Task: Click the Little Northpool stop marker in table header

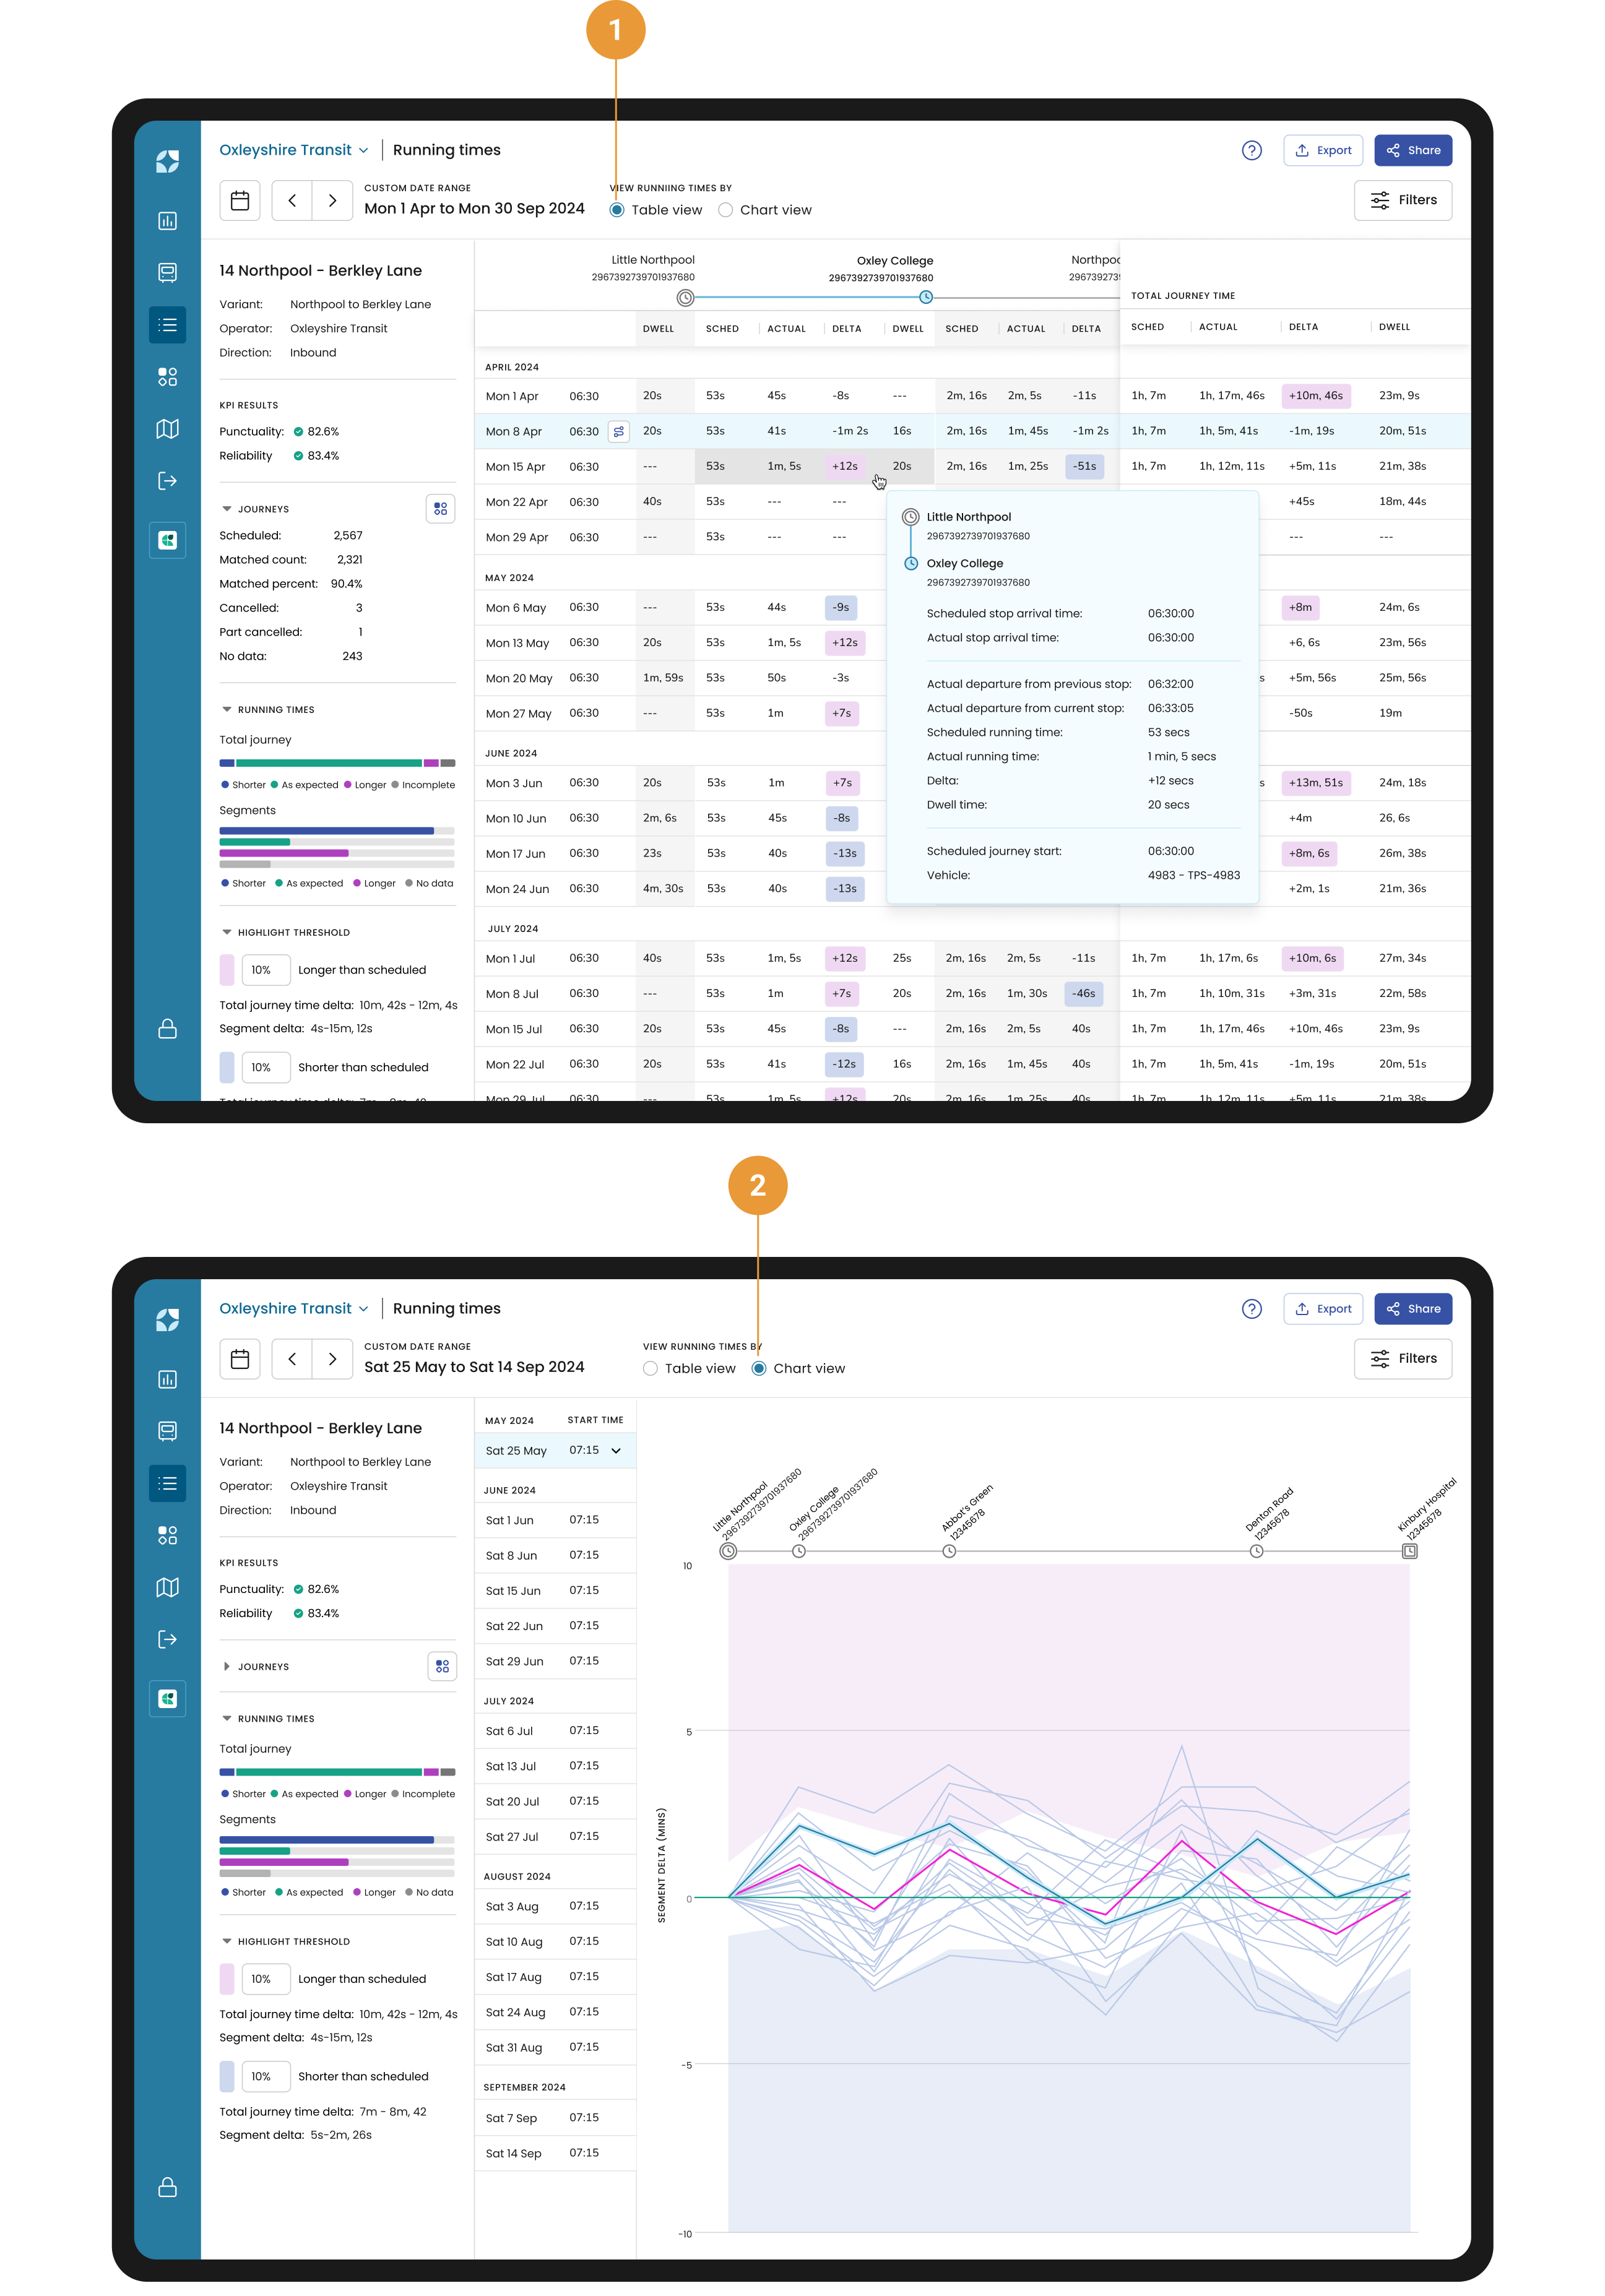Action: pos(685,297)
